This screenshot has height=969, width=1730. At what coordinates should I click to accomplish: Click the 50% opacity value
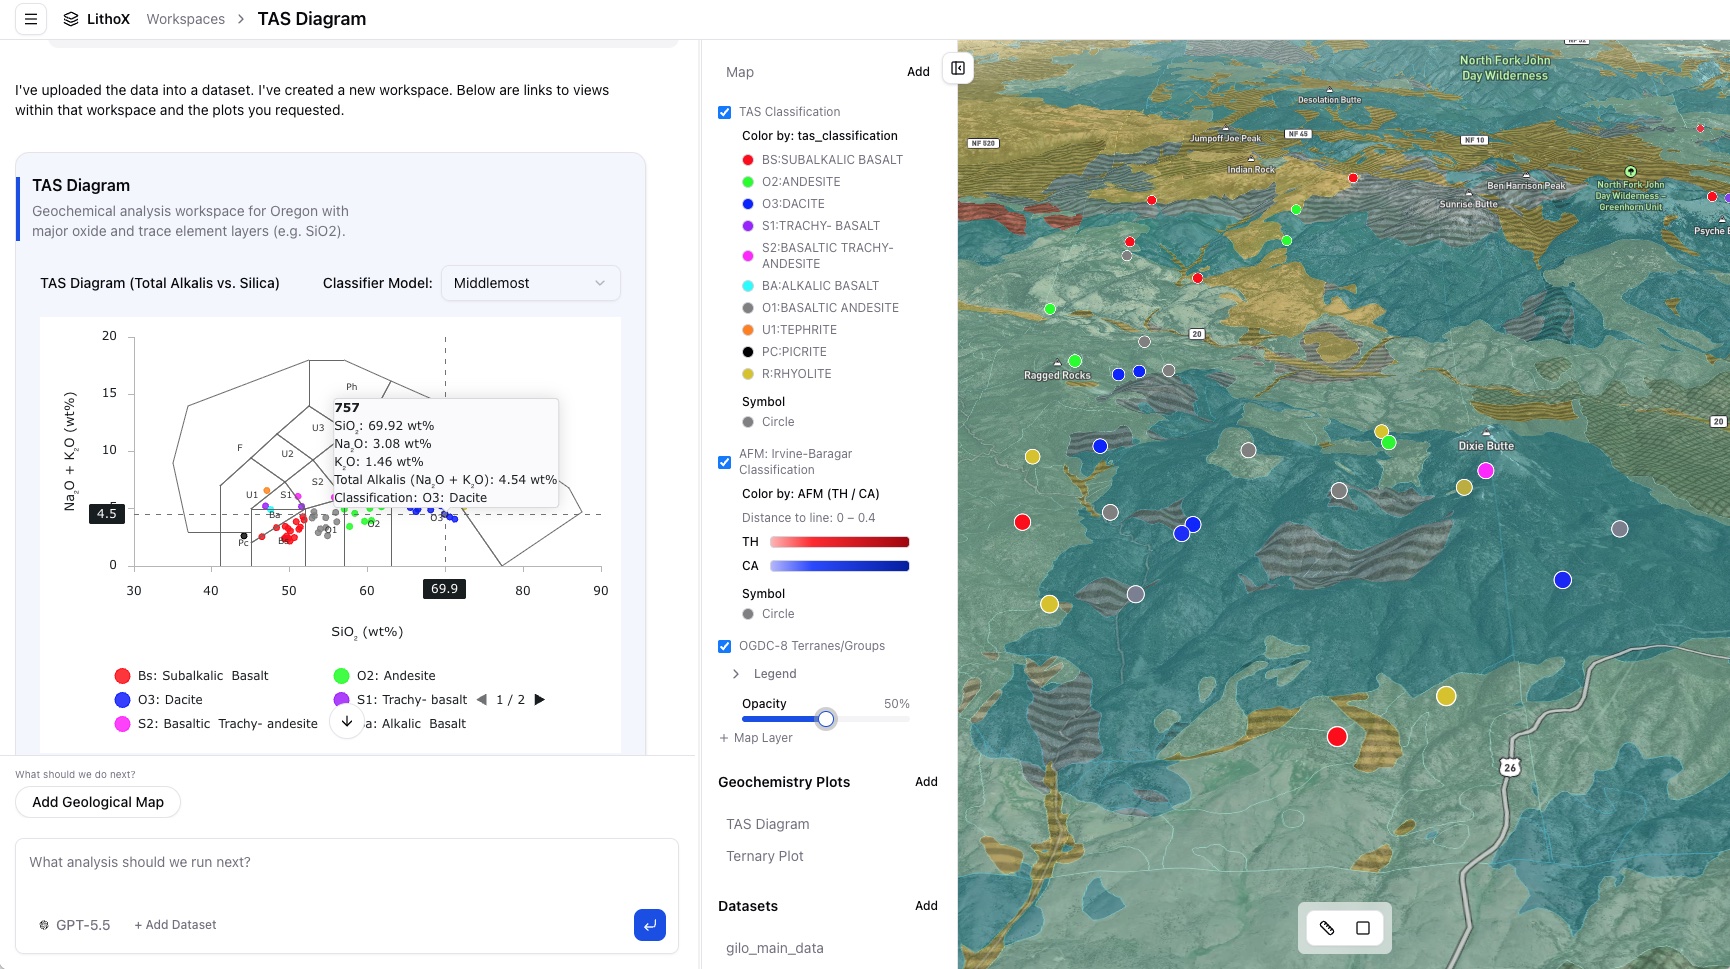coord(896,704)
